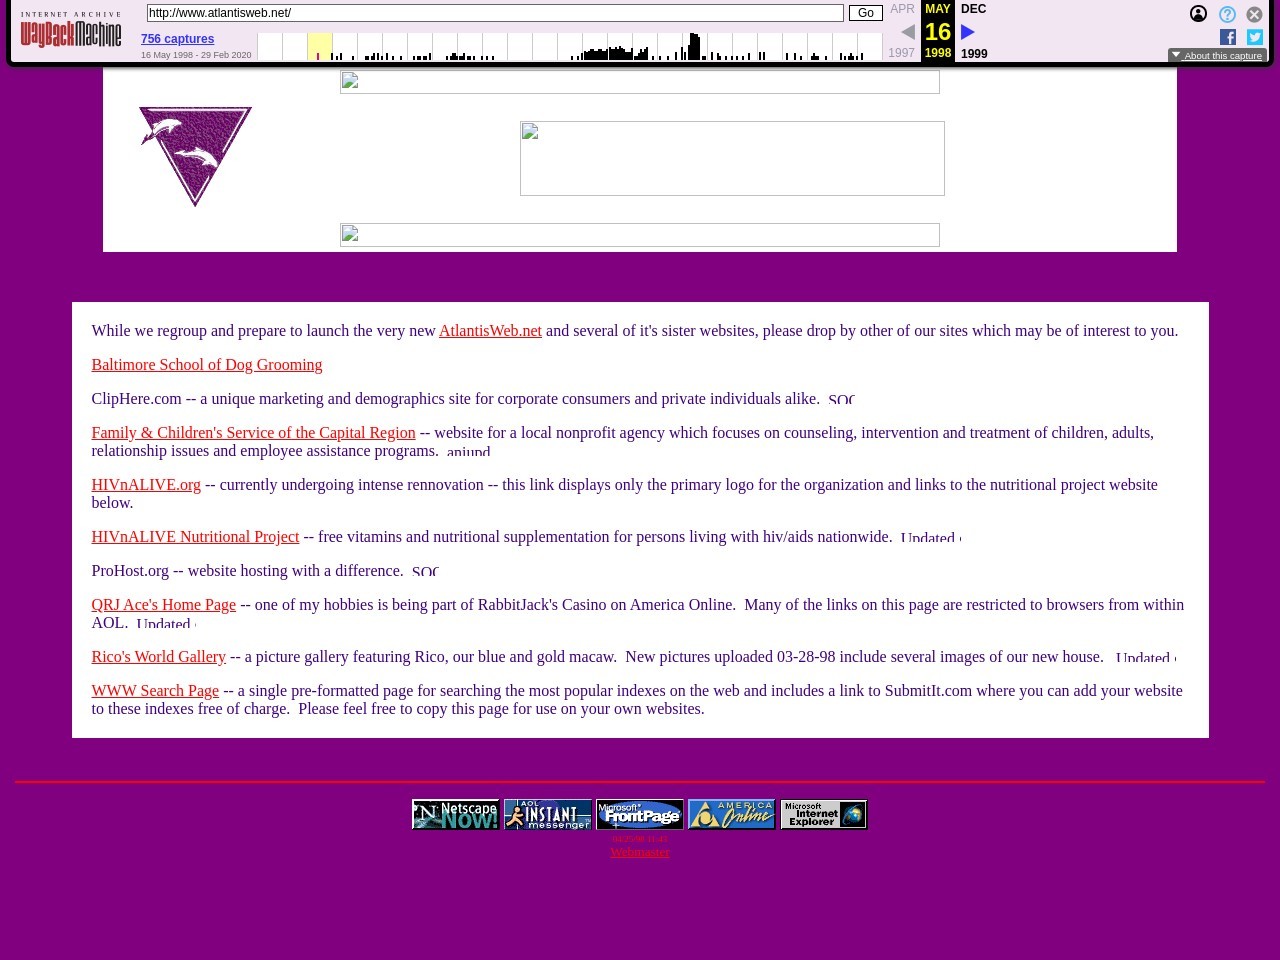Open Baltimore School of Dog Grooming link
The height and width of the screenshot is (960, 1280).
tap(206, 365)
